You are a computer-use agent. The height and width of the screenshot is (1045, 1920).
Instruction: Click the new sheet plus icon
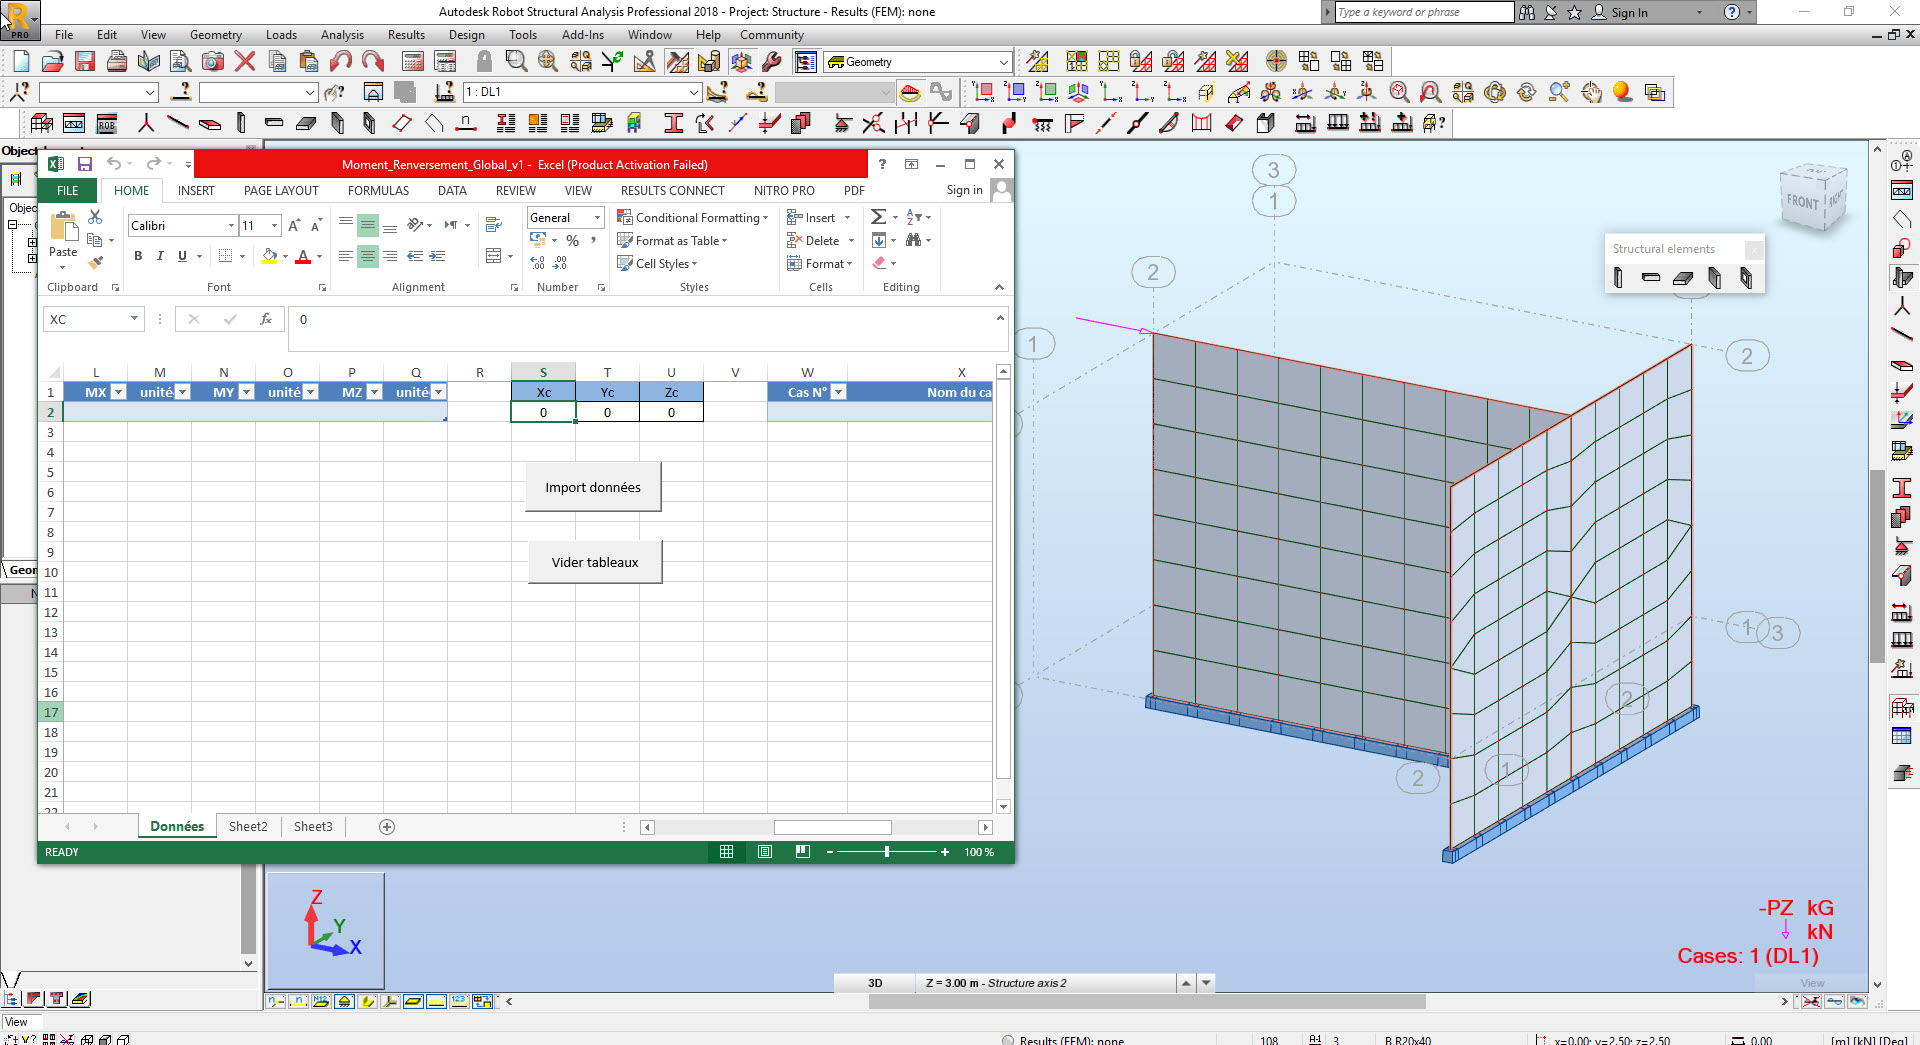tap(387, 826)
